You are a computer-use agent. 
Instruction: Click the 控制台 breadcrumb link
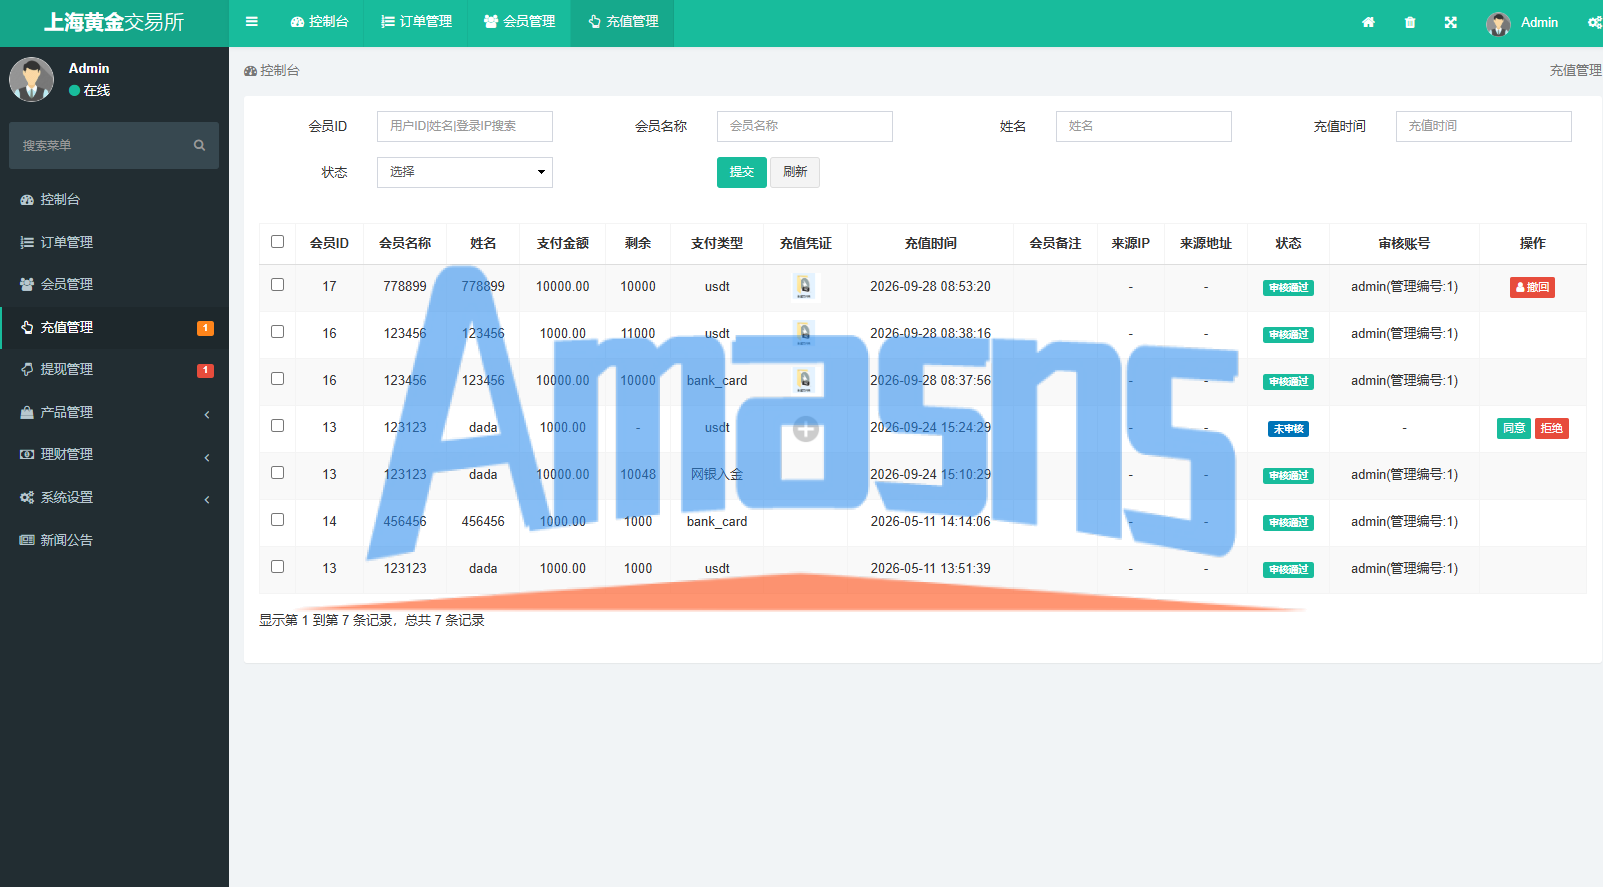point(272,70)
